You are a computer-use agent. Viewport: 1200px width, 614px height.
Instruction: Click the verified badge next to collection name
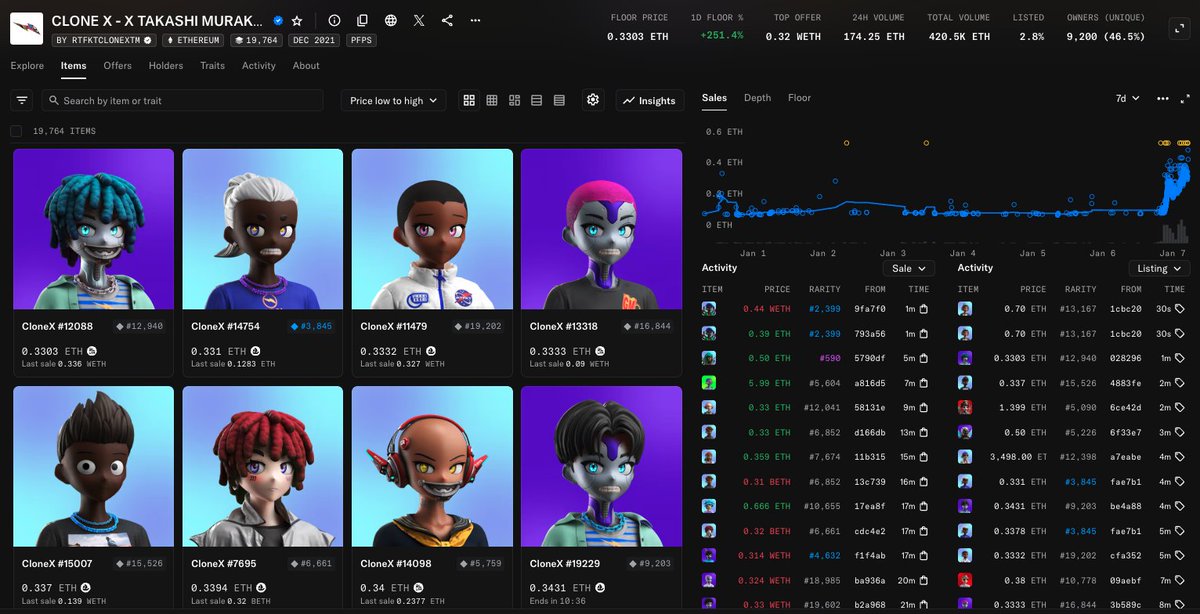[278, 20]
